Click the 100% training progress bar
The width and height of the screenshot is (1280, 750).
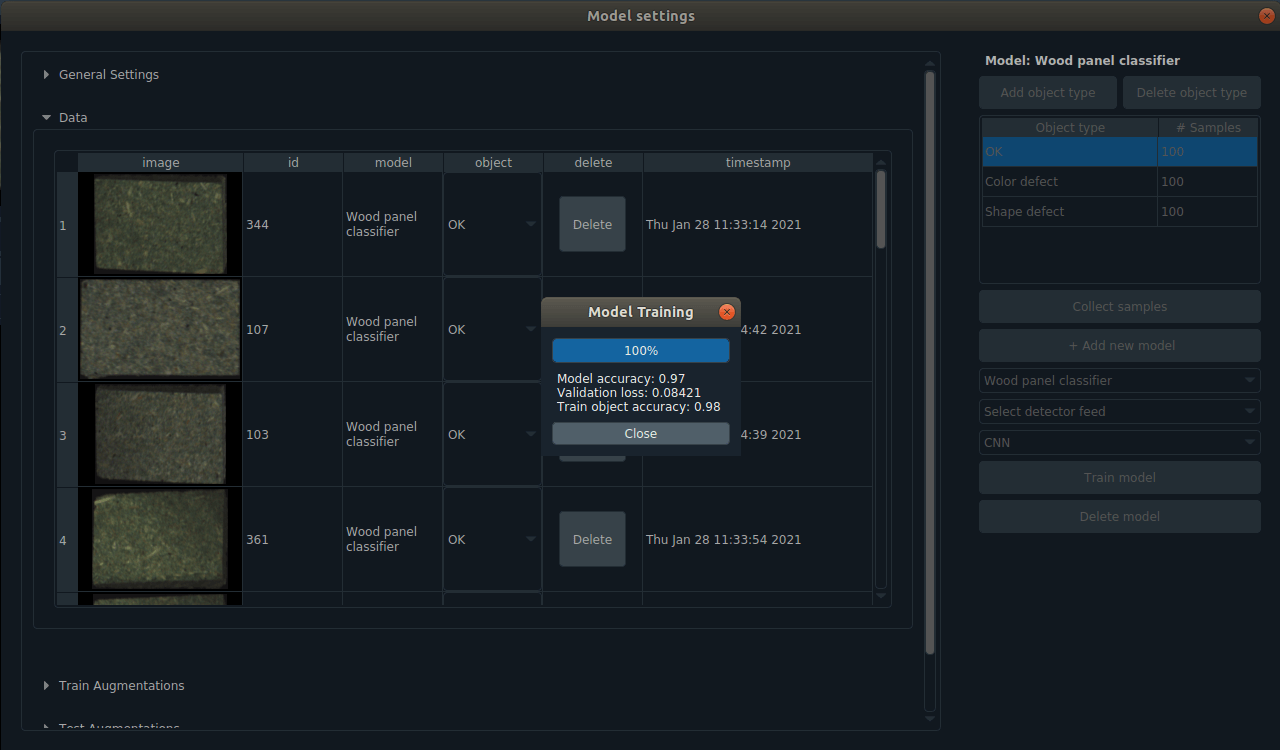click(x=640, y=351)
